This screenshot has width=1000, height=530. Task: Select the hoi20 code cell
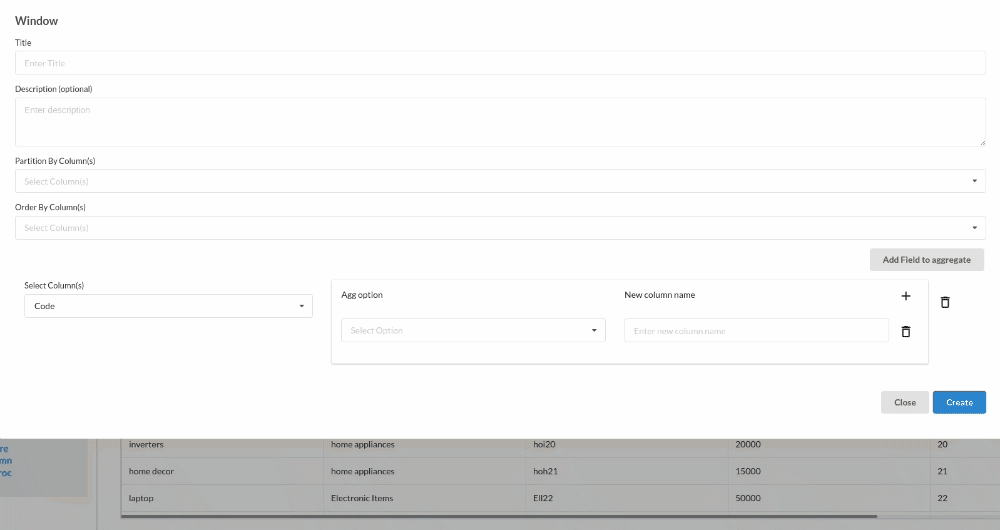point(627,444)
